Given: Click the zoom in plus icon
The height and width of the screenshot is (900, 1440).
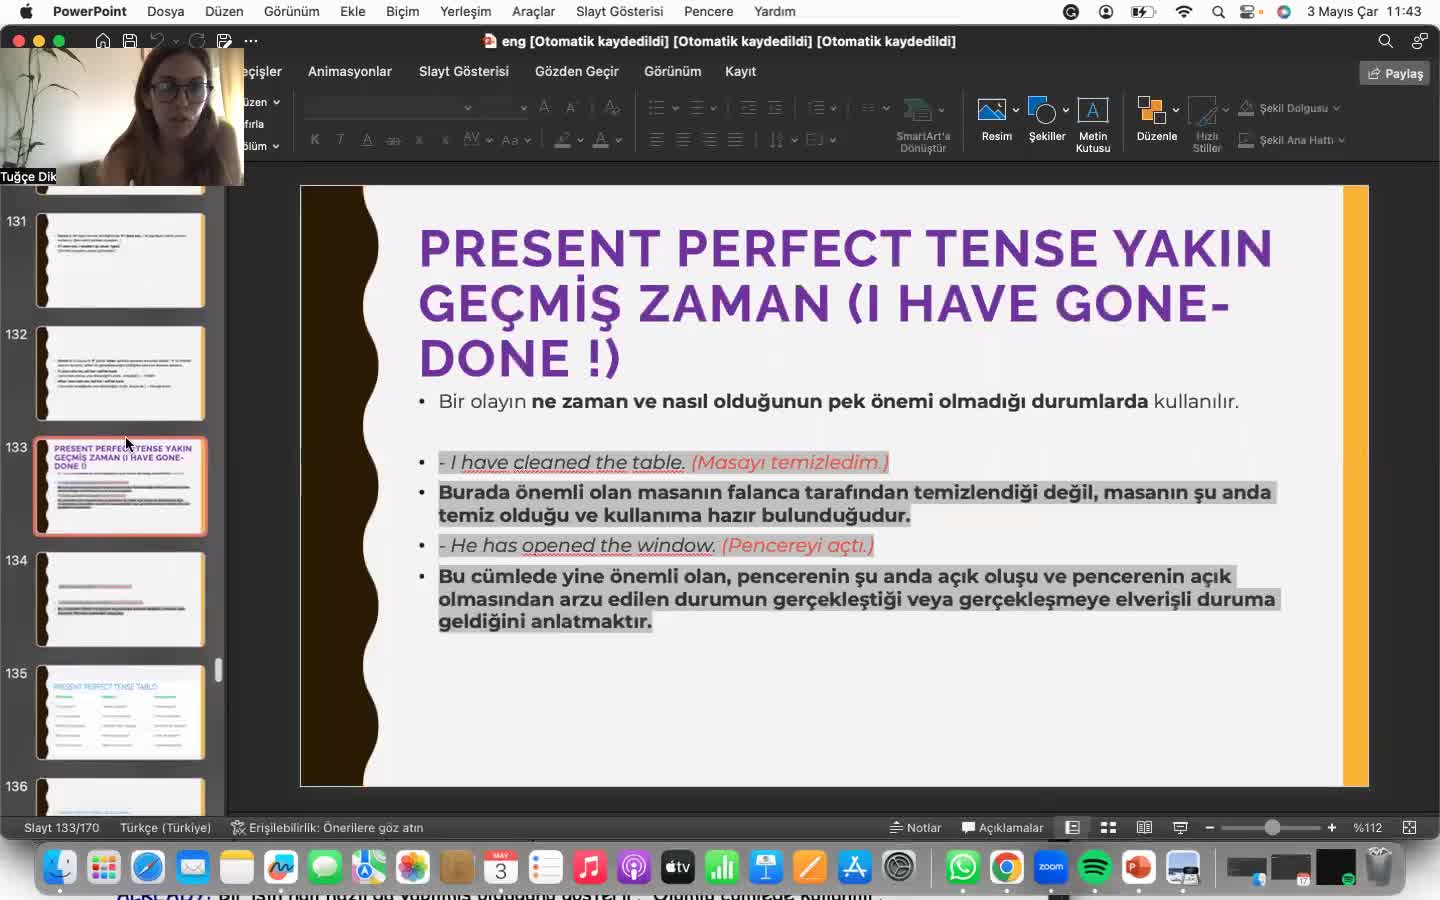Looking at the screenshot, I should tap(1332, 827).
